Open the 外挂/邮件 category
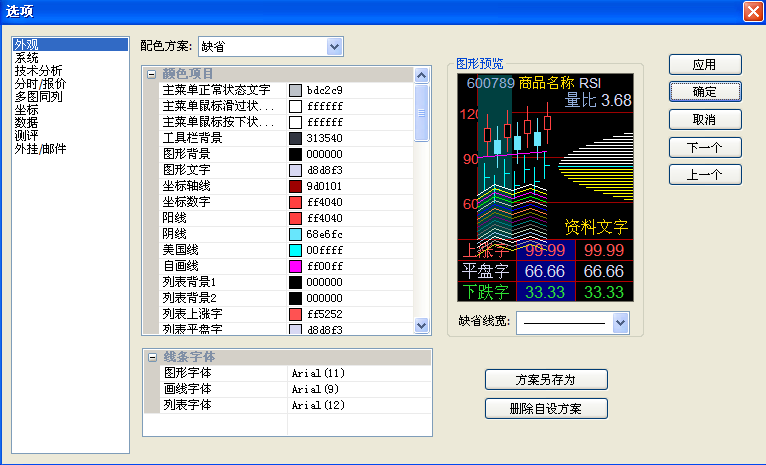 (x=40, y=149)
